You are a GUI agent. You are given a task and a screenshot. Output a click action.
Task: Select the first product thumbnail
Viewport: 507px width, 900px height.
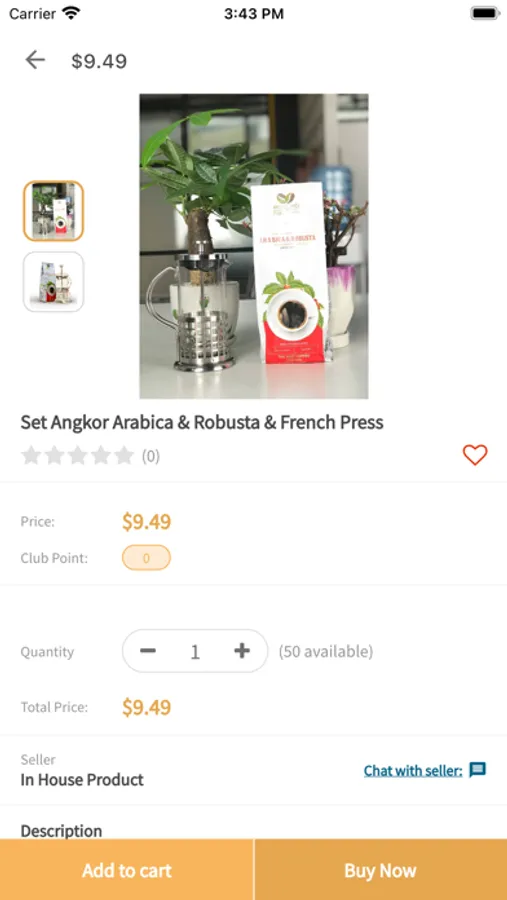(53, 211)
